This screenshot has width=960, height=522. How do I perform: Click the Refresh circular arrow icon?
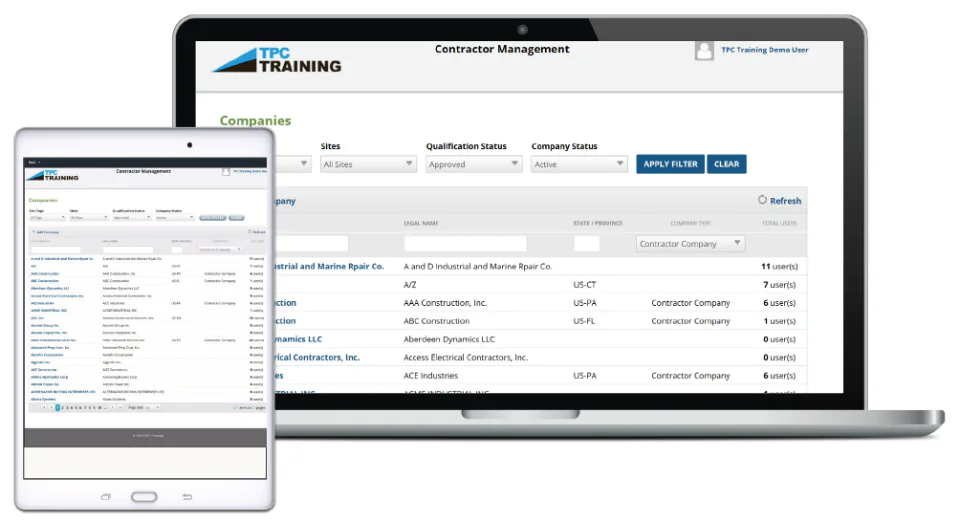click(x=762, y=199)
